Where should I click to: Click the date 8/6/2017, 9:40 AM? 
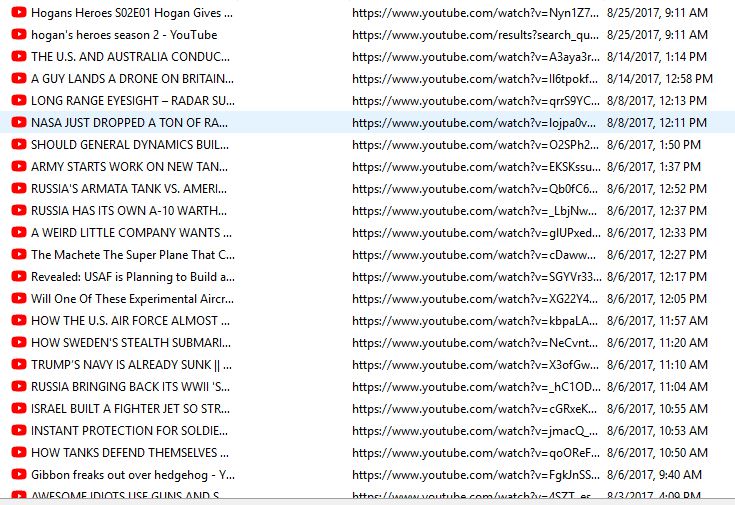654,475
